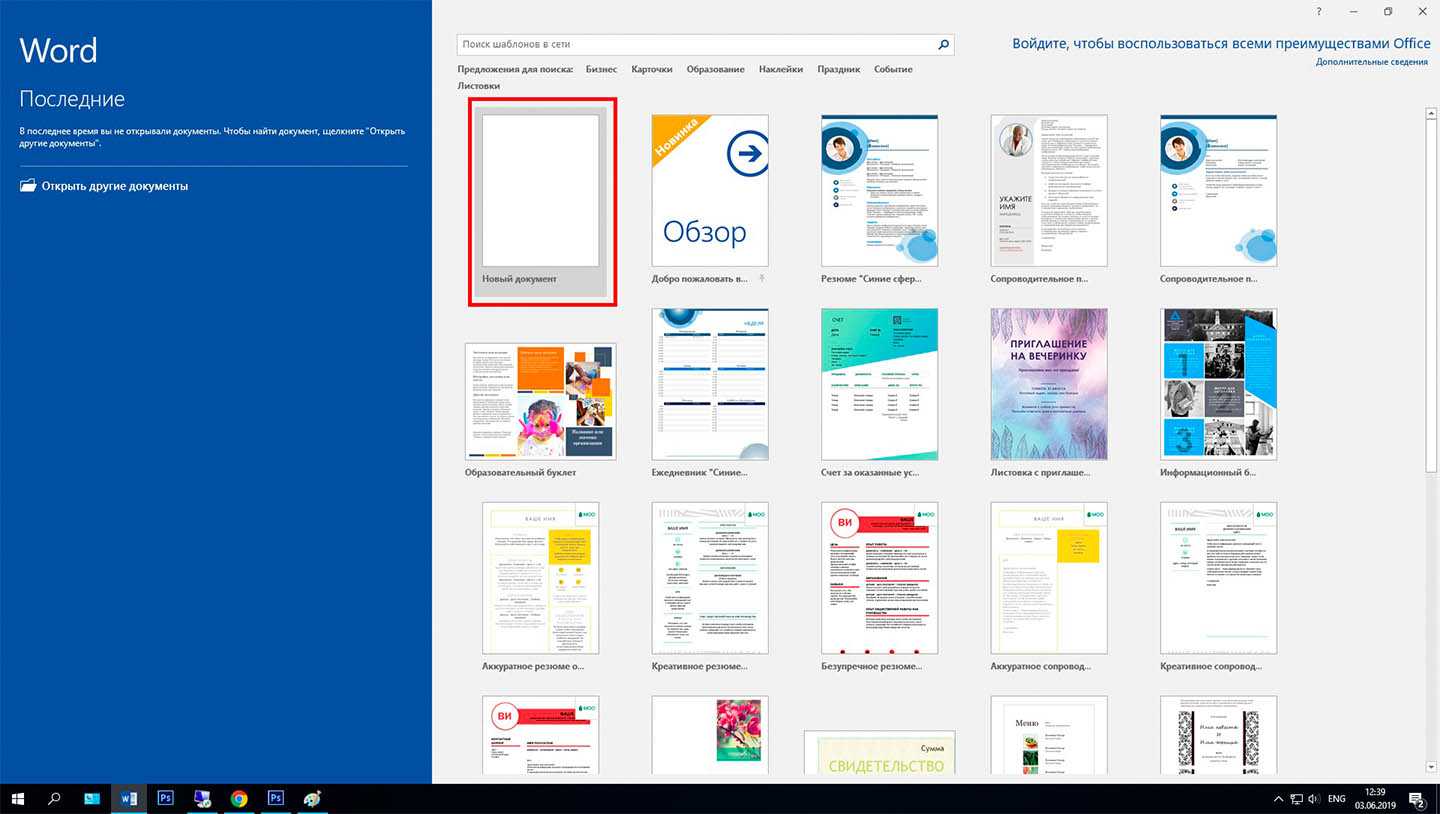
Task: Select the Новый документ blank template
Action: [x=540, y=200]
